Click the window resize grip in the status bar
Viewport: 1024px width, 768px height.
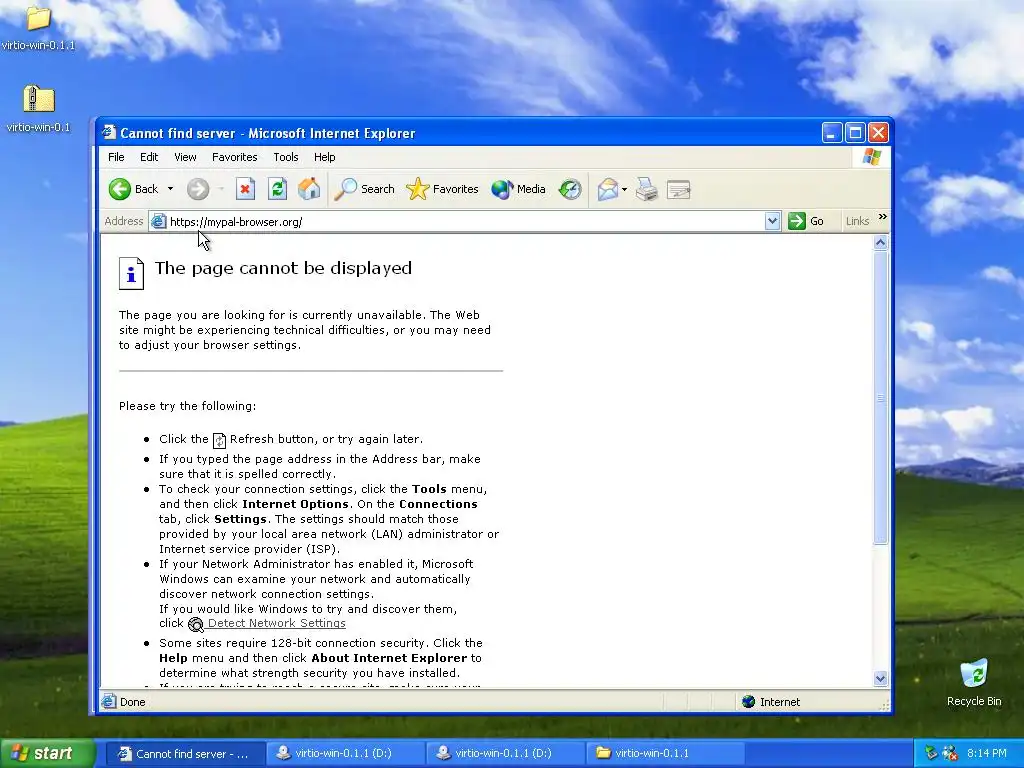click(884, 705)
